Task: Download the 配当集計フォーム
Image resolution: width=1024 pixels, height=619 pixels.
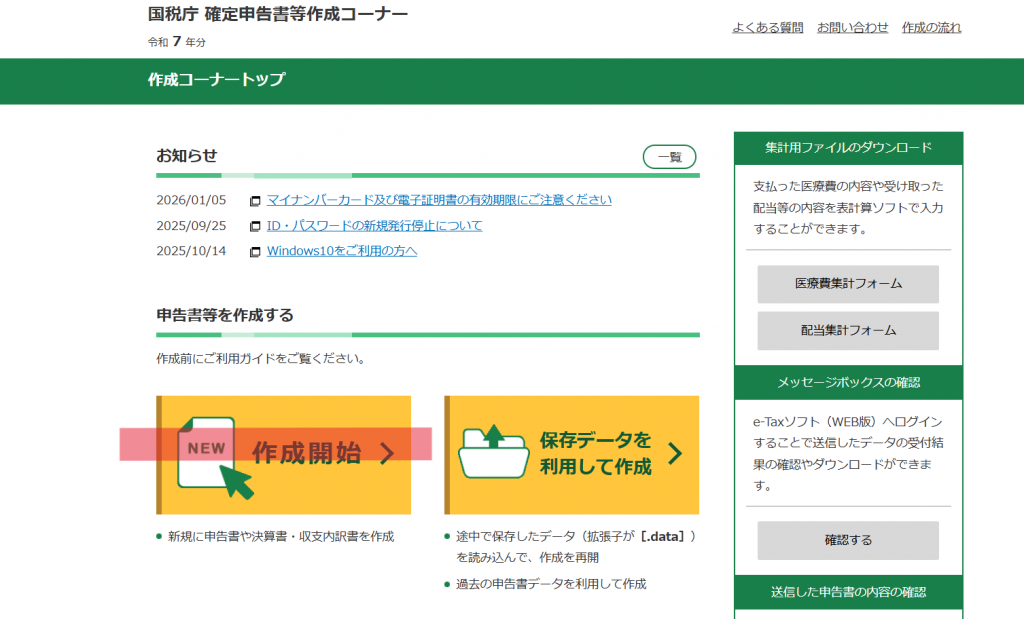Action: tap(848, 330)
